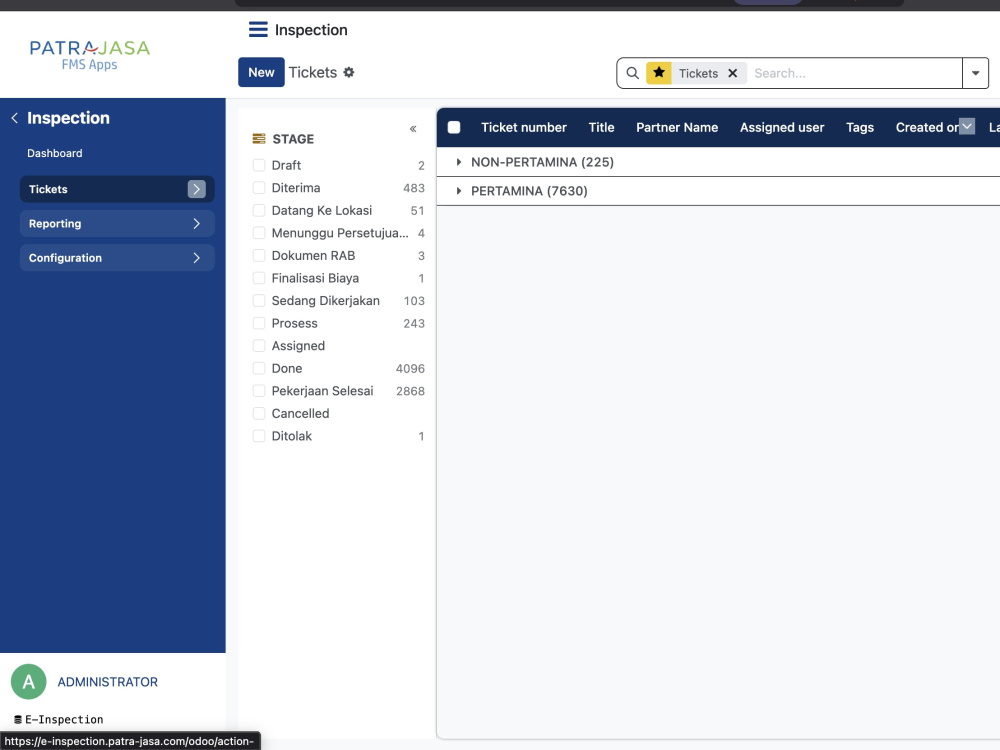Go back with the Inspection back arrow
Screen dimensions: 1000x750
pos(15,118)
